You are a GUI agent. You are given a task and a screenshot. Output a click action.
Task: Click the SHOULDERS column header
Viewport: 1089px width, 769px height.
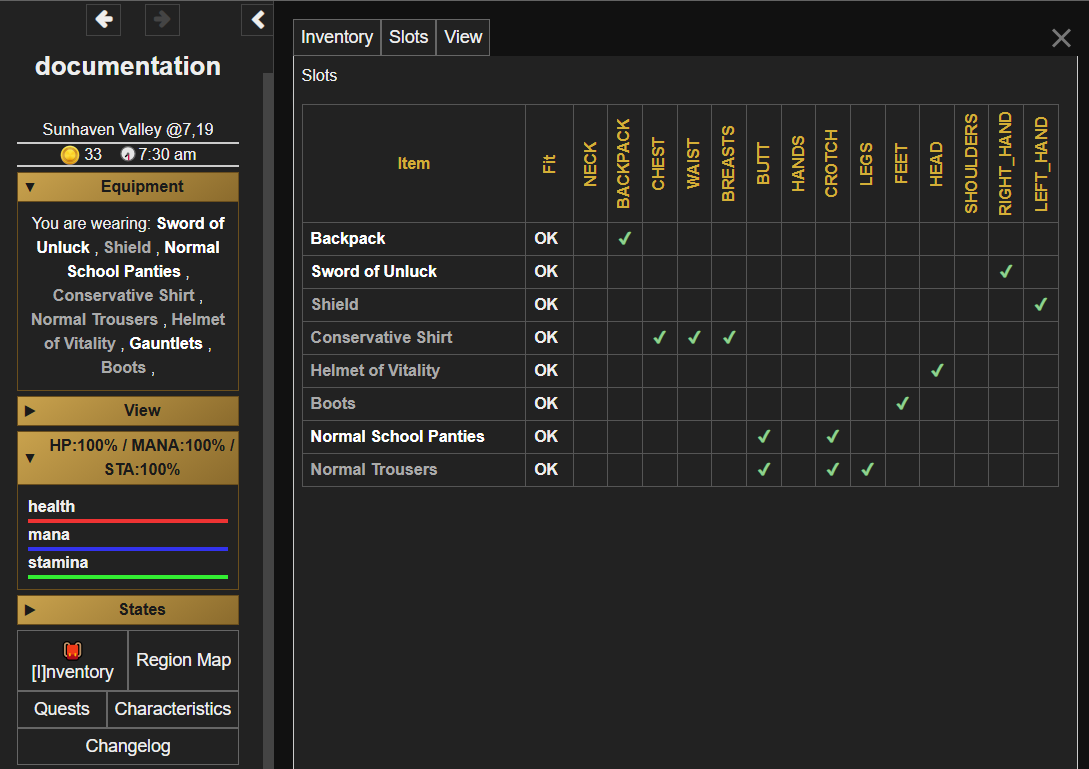[x=971, y=164]
